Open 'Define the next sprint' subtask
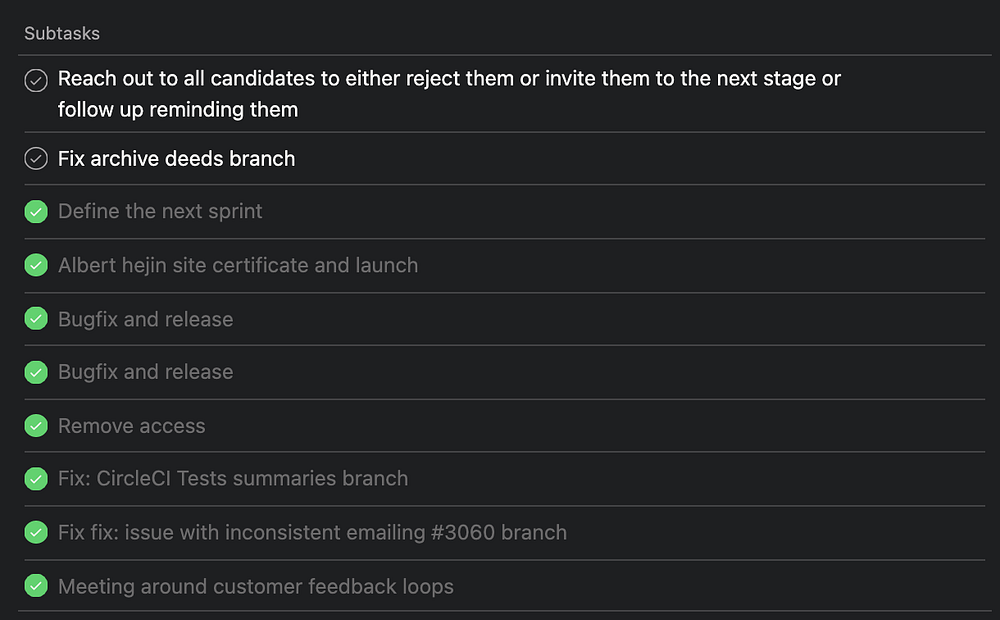 tap(160, 212)
